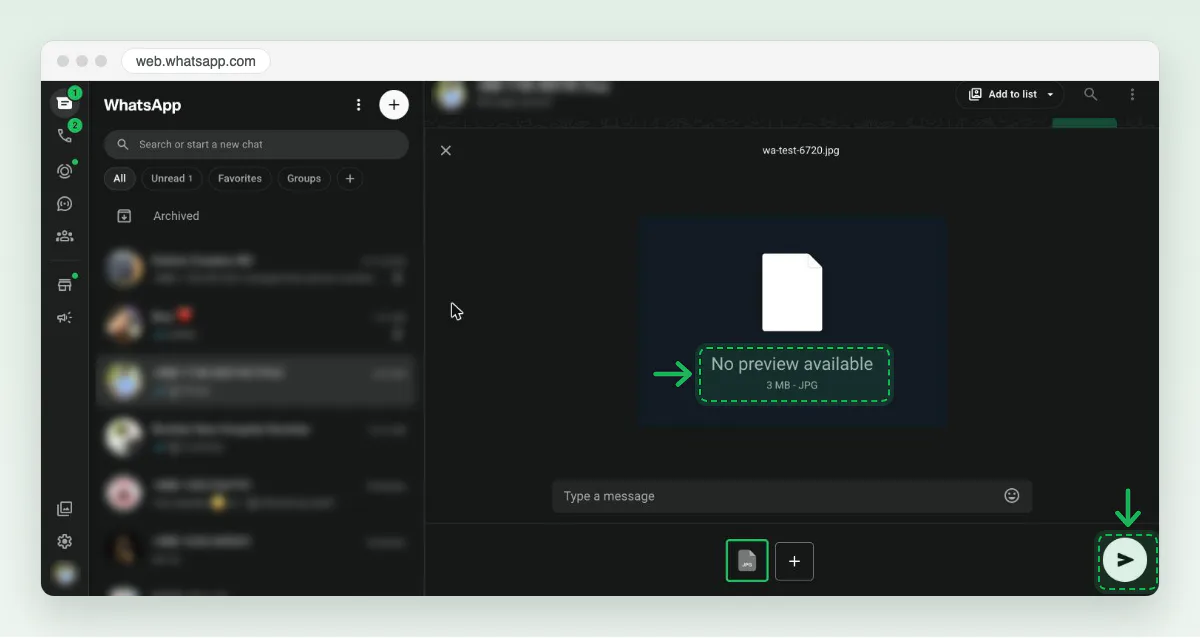This screenshot has height=638, width=1200.
Task: Open Communities from the sidebar
Action: [x=65, y=237]
